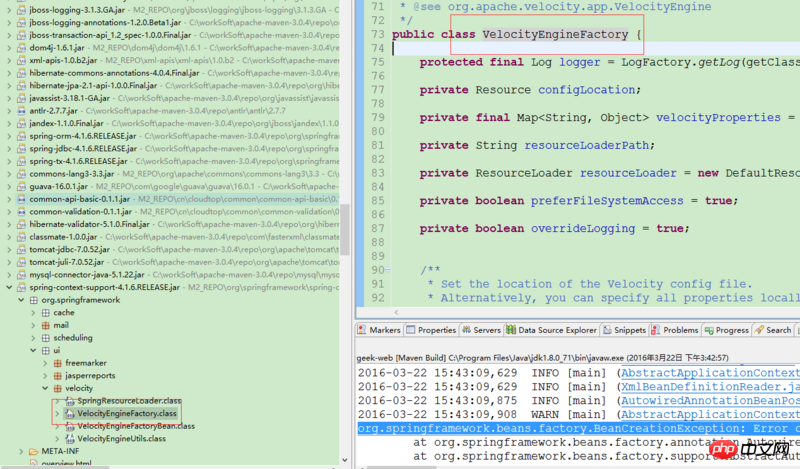The width and height of the screenshot is (800, 469).
Task: Fold the Javadoc comment at line 90
Action: coord(388,269)
